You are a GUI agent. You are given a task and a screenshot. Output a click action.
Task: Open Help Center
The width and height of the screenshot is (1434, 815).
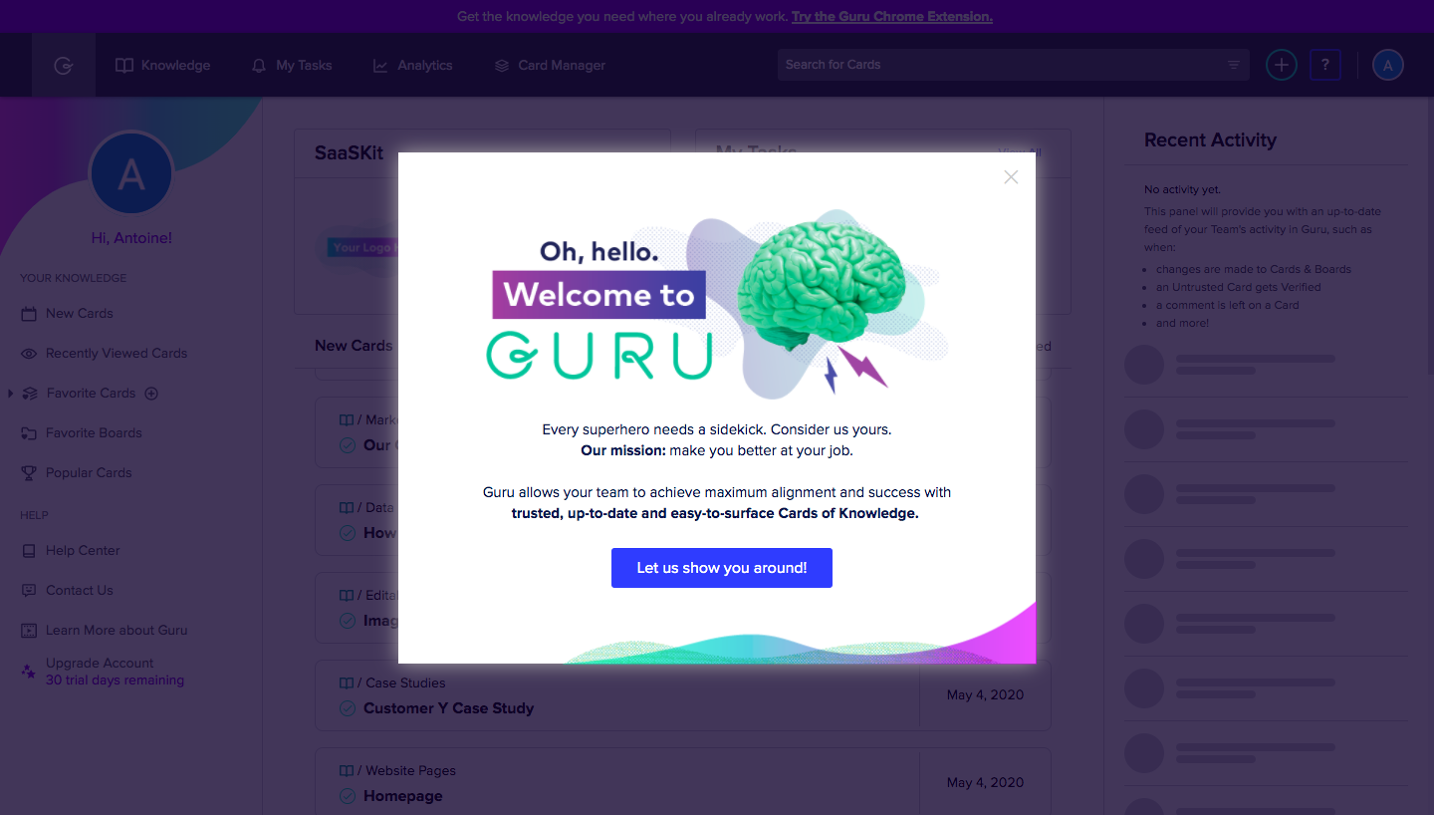coord(82,550)
